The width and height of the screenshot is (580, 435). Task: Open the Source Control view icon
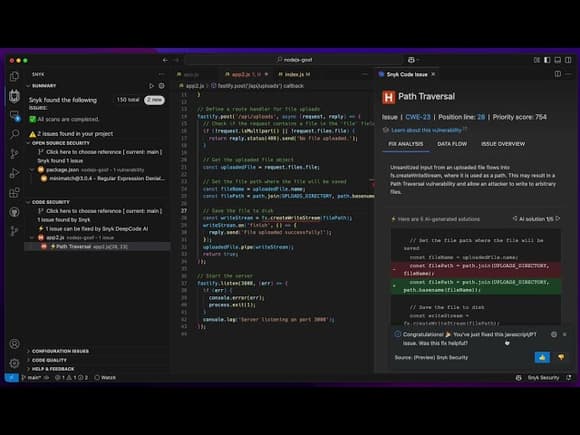click(x=14, y=154)
